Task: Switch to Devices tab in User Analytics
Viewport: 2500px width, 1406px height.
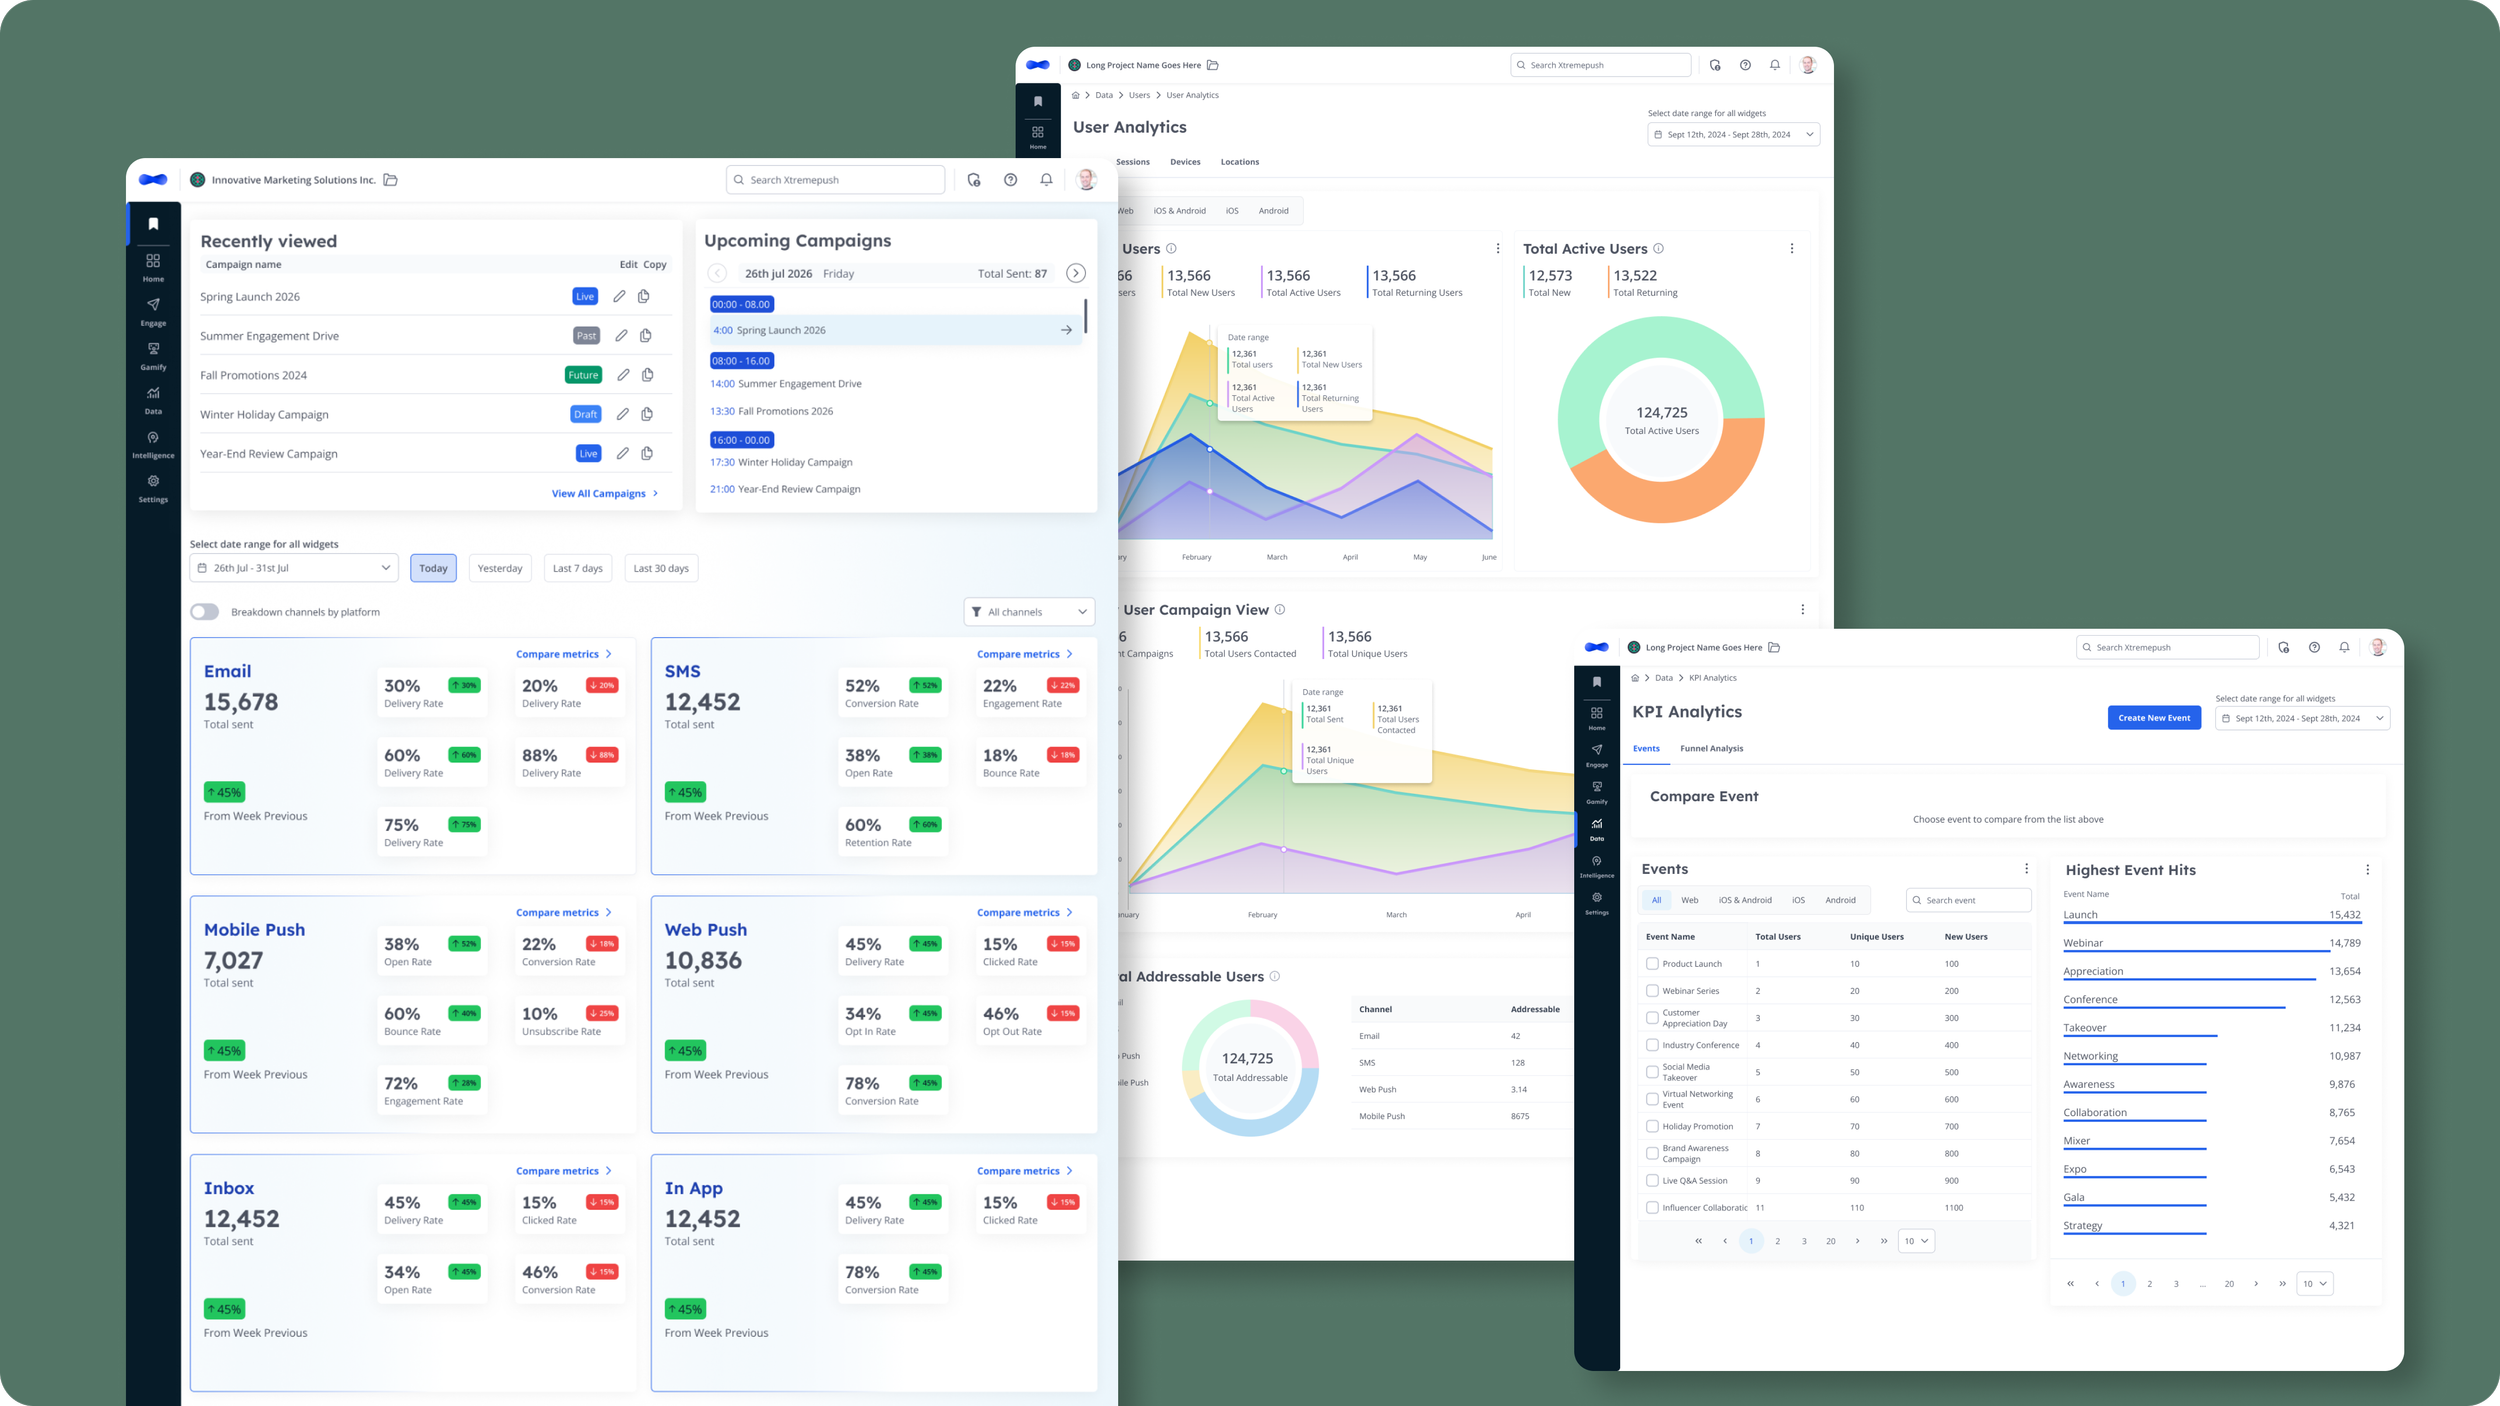Action: click(x=1185, y=162)
